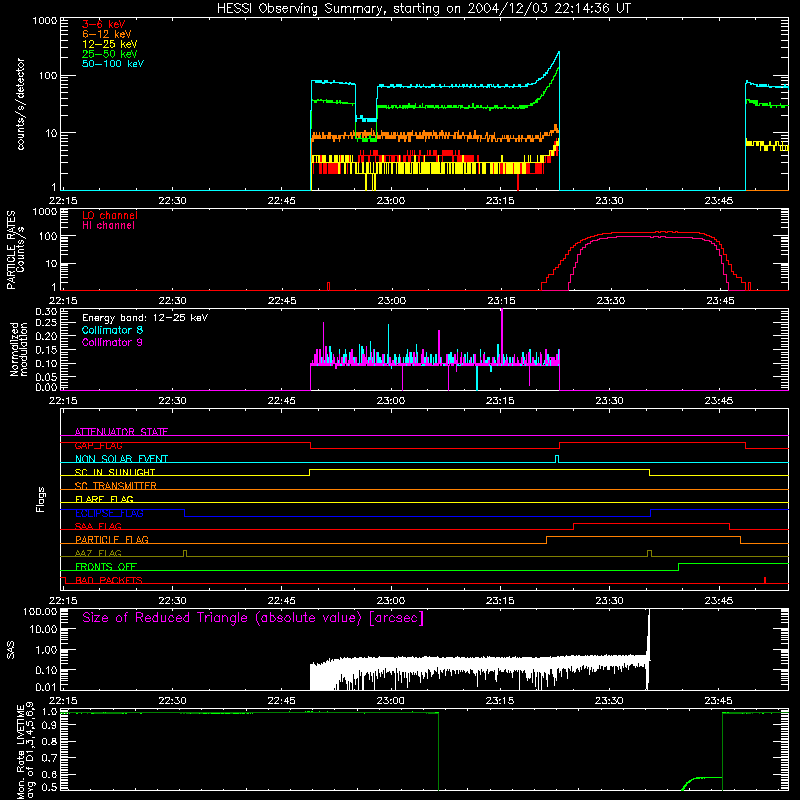This screenshot has height=800, width=800.
Task: Click the SAA_FLAG label
Action: pyautogui.click(x=98, y=526)
